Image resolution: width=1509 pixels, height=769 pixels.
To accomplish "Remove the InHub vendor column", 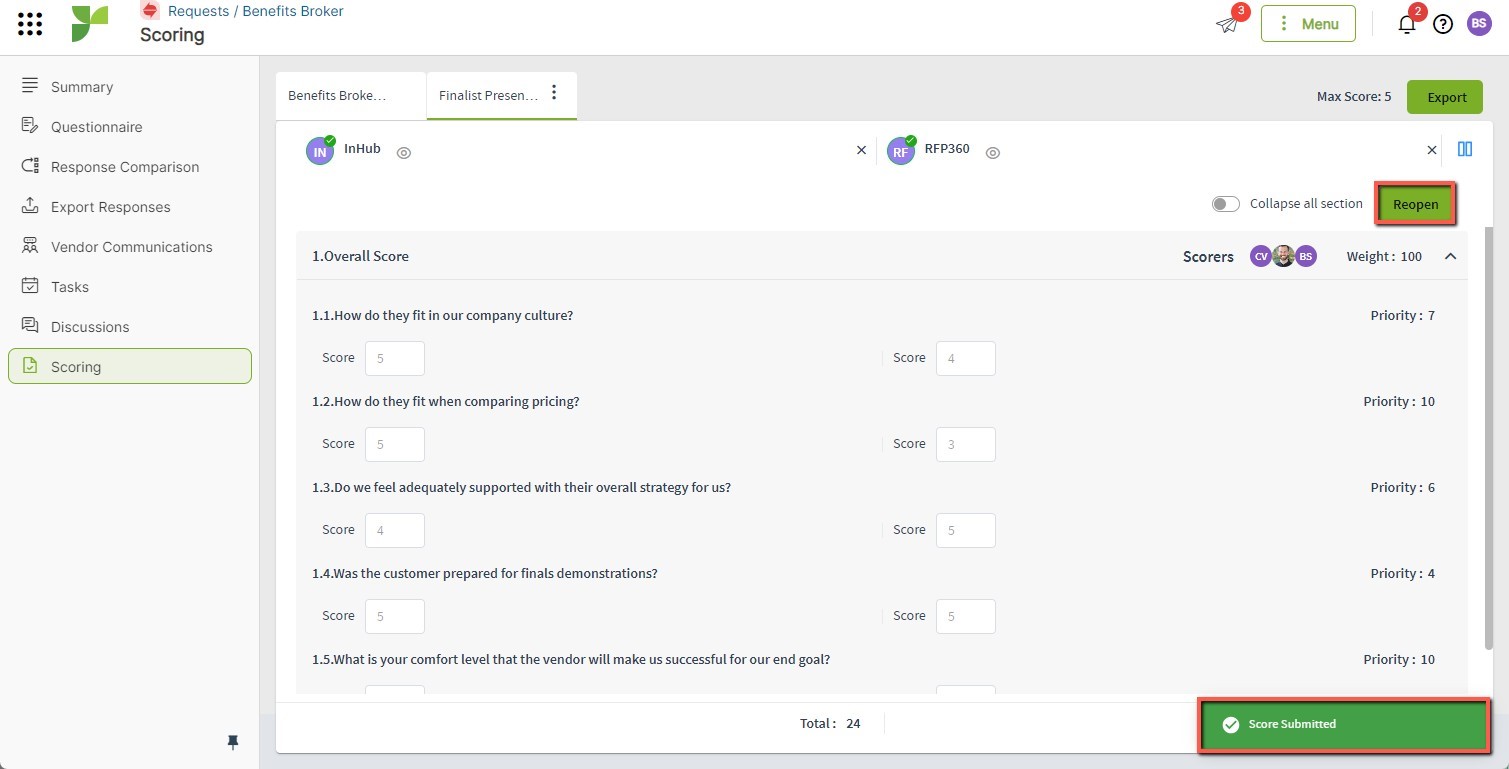I will (x=861, y=150).
